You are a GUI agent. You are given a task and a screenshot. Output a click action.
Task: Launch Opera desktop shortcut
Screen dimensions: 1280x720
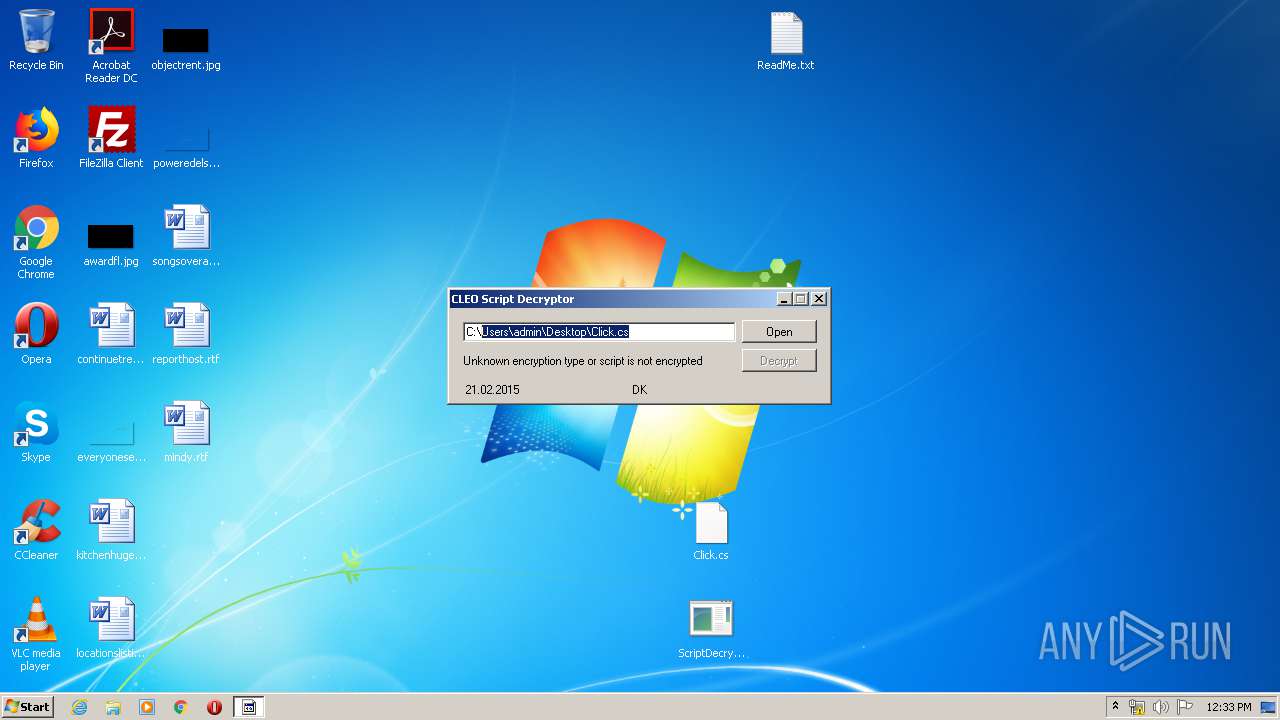(36, 334)
